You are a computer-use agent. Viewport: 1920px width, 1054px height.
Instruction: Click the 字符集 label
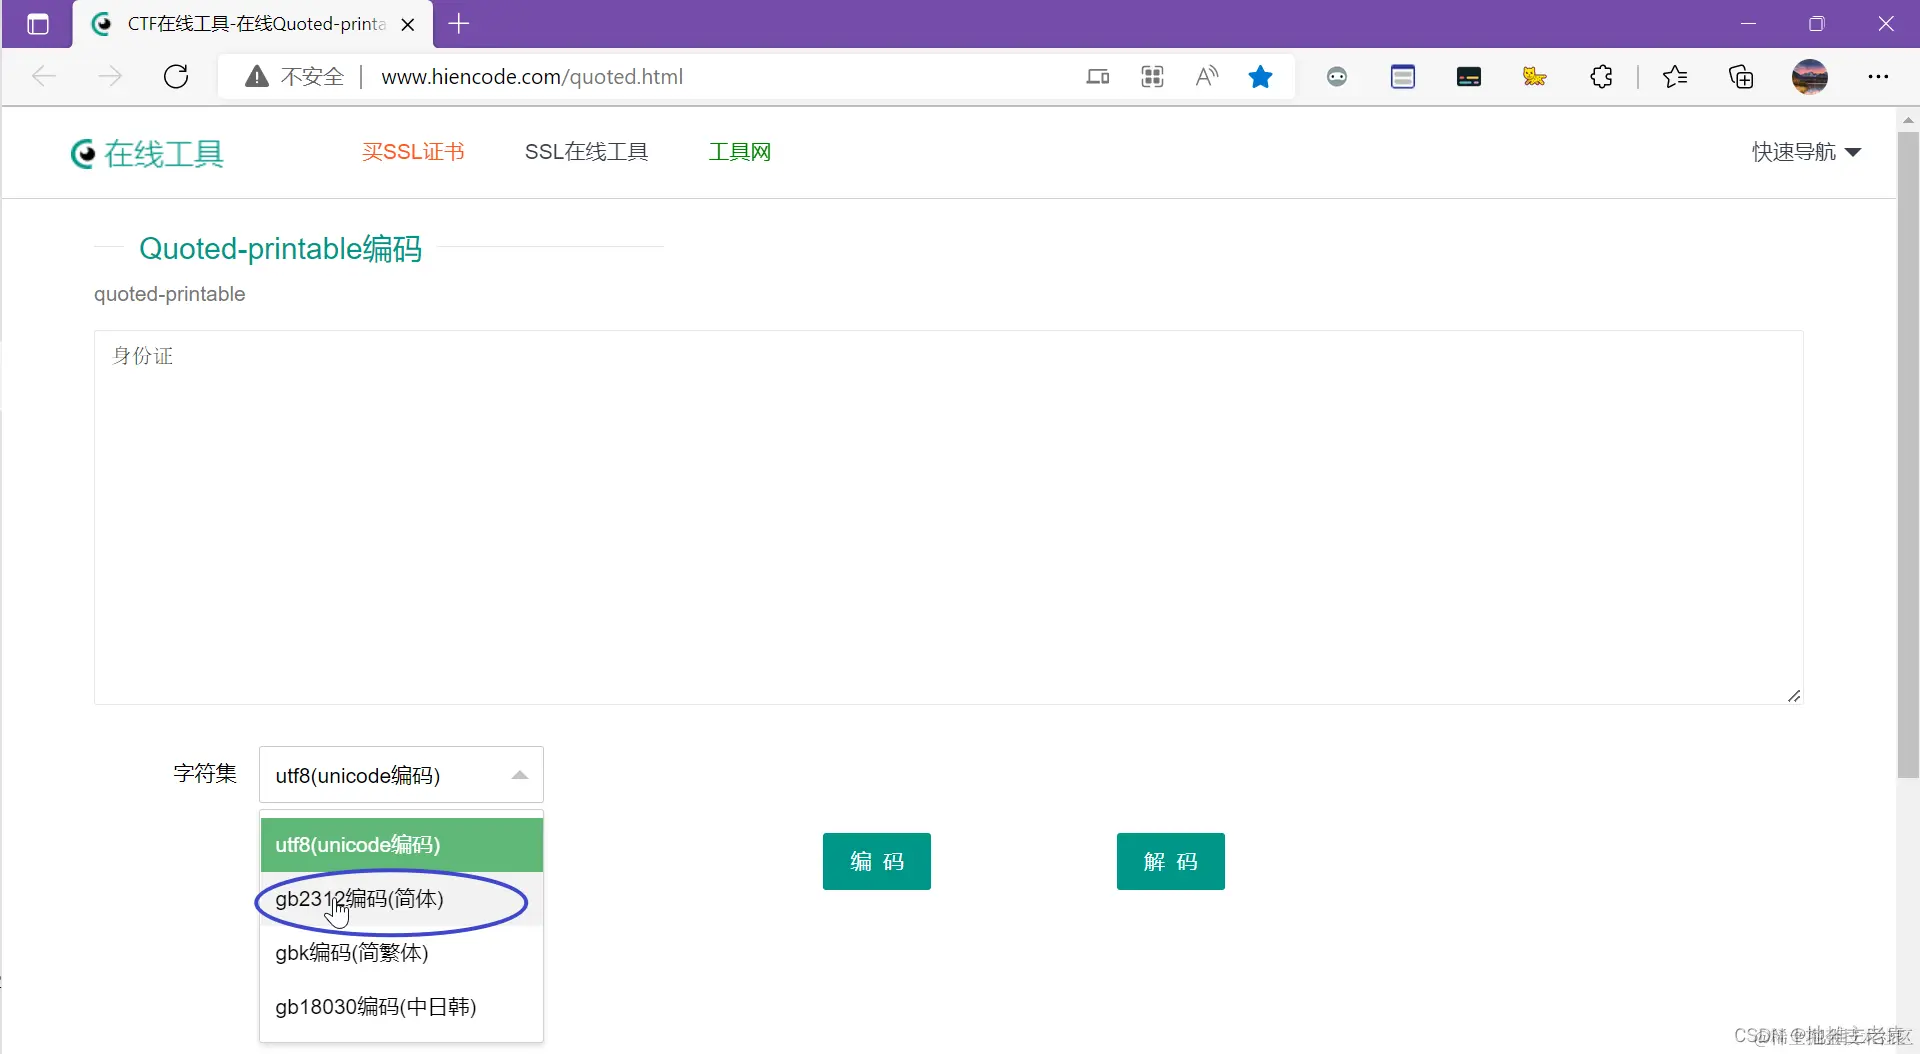[x=205, y=773]
